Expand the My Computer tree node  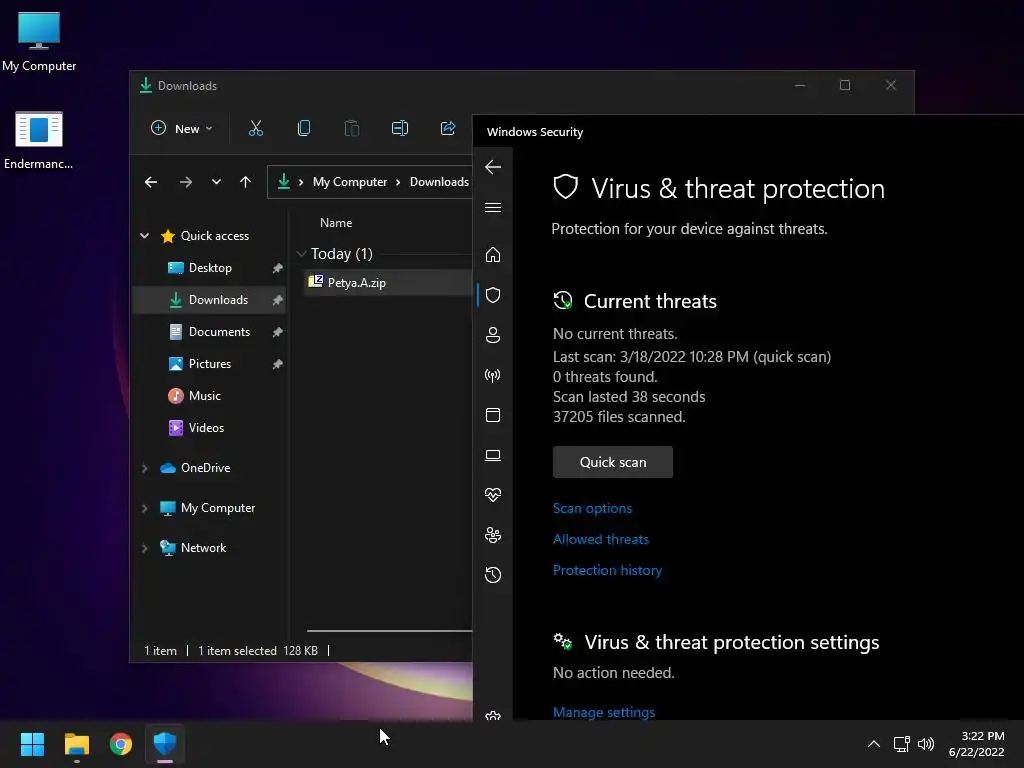[x=145, y=508]
